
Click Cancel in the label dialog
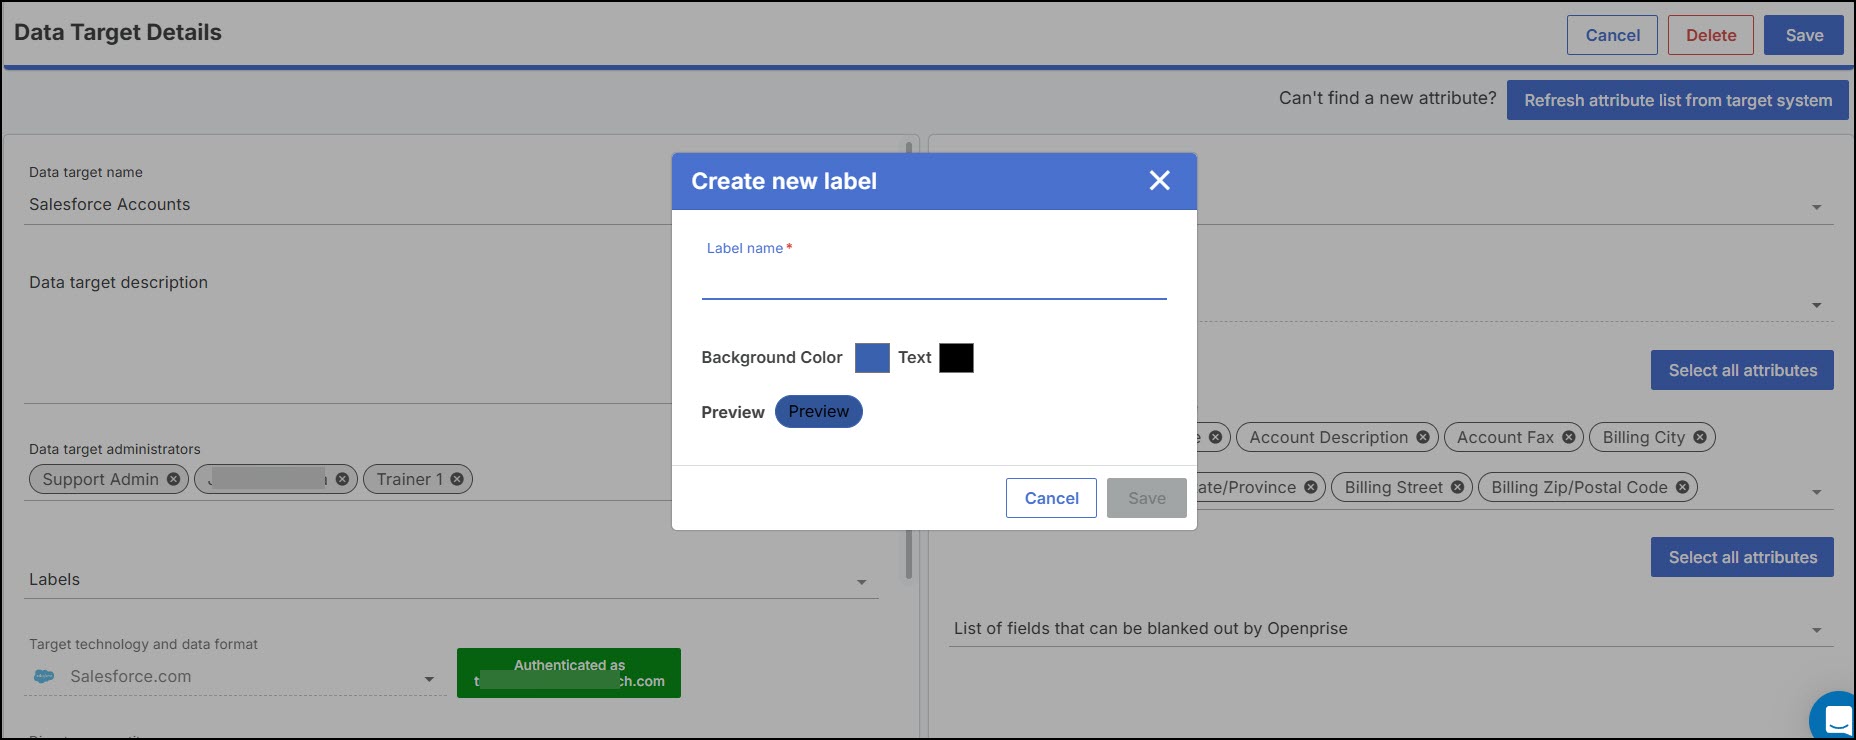1051,498
